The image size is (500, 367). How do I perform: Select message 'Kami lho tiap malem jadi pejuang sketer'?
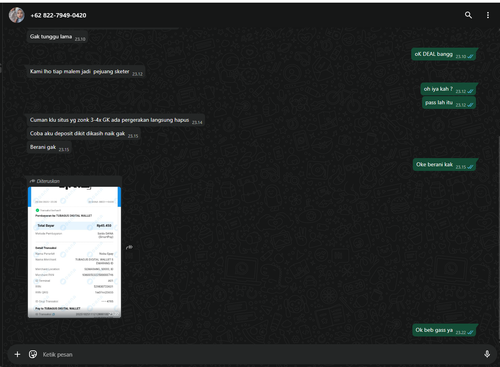pos(86,72)
